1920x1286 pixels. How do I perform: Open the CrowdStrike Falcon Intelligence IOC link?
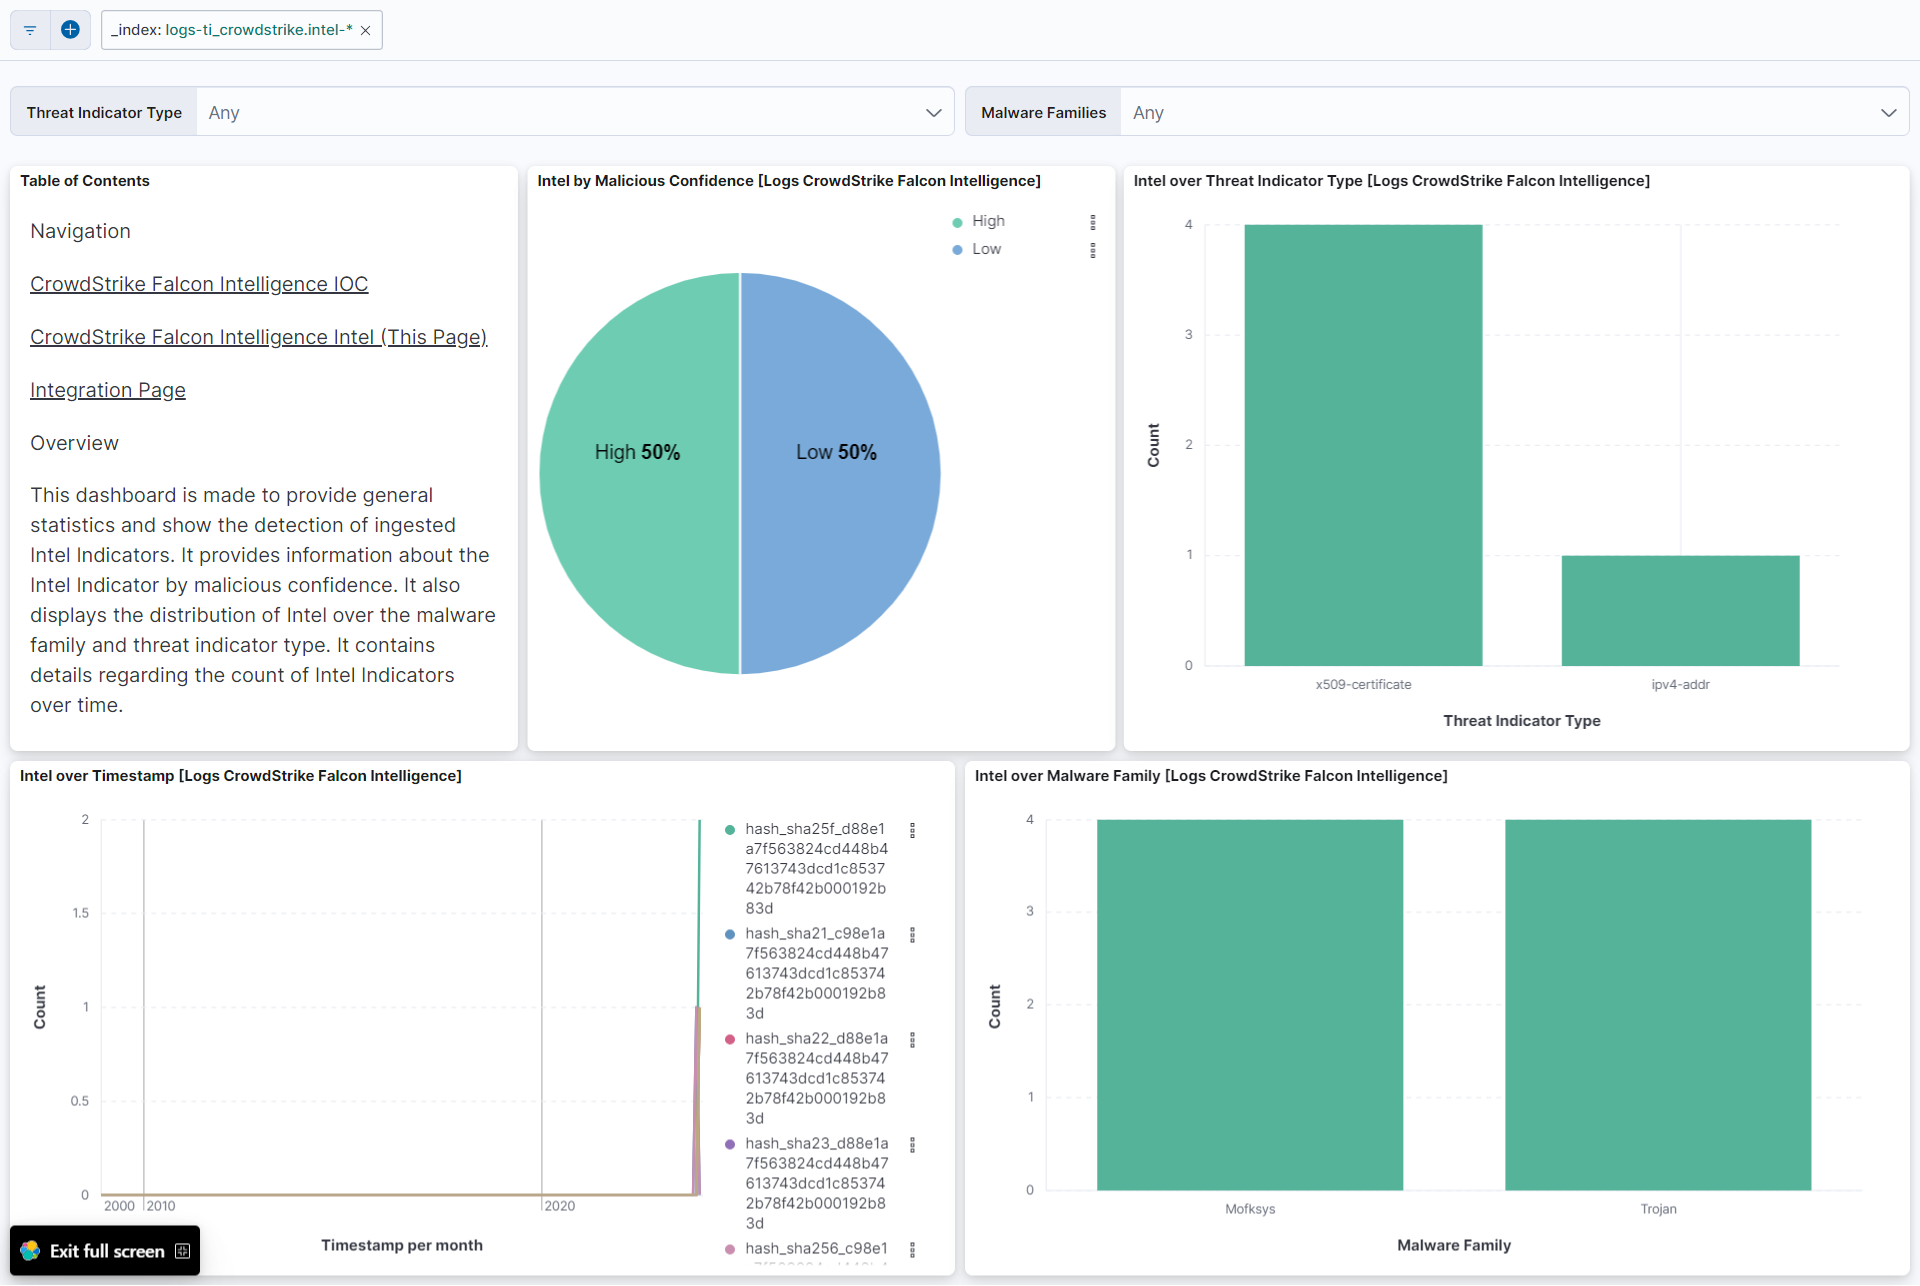198,284
